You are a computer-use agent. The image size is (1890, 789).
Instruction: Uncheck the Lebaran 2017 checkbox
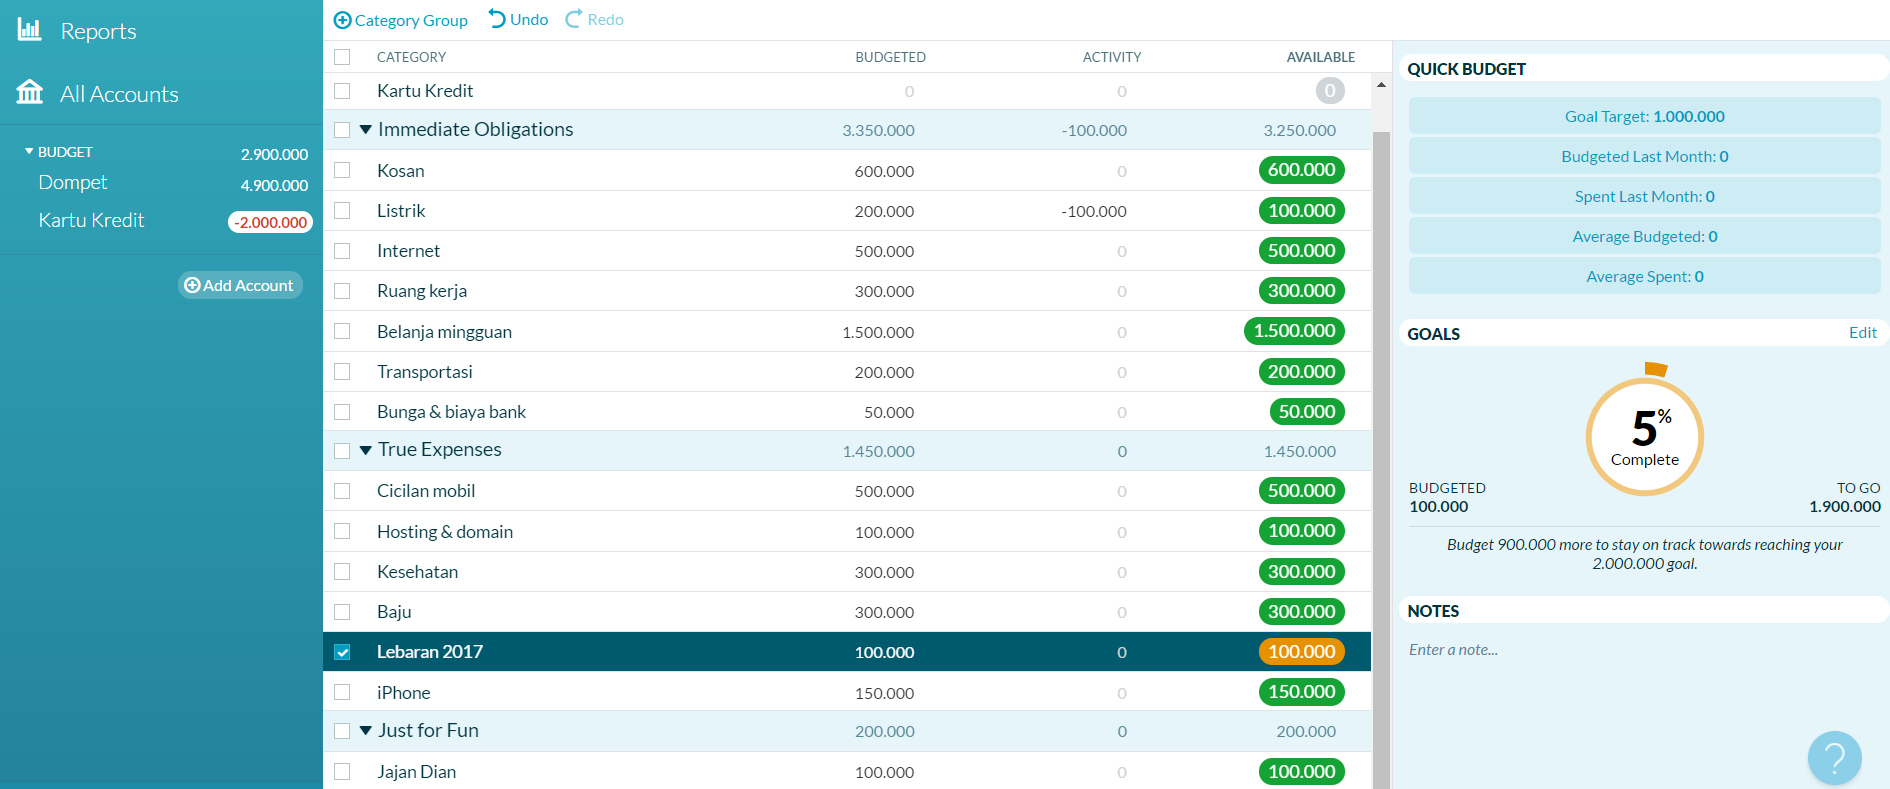click(342, 652)
